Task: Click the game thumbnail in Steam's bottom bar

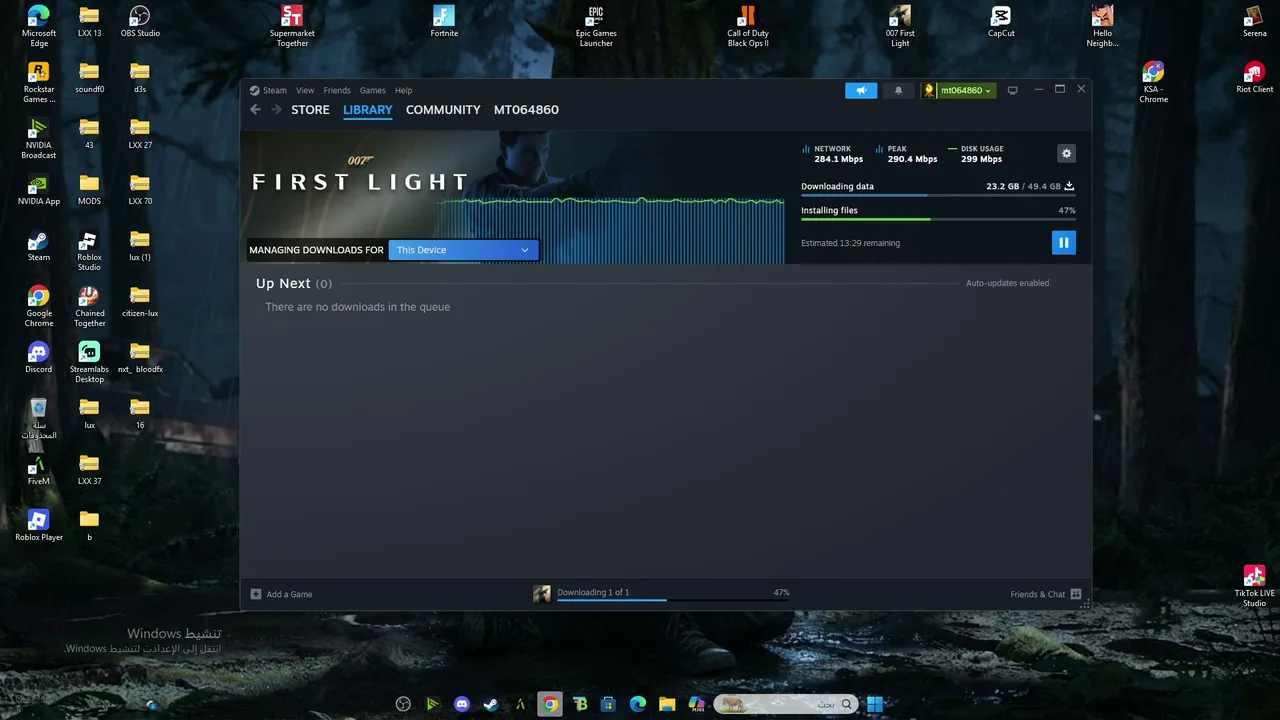Action: [542, 594]
